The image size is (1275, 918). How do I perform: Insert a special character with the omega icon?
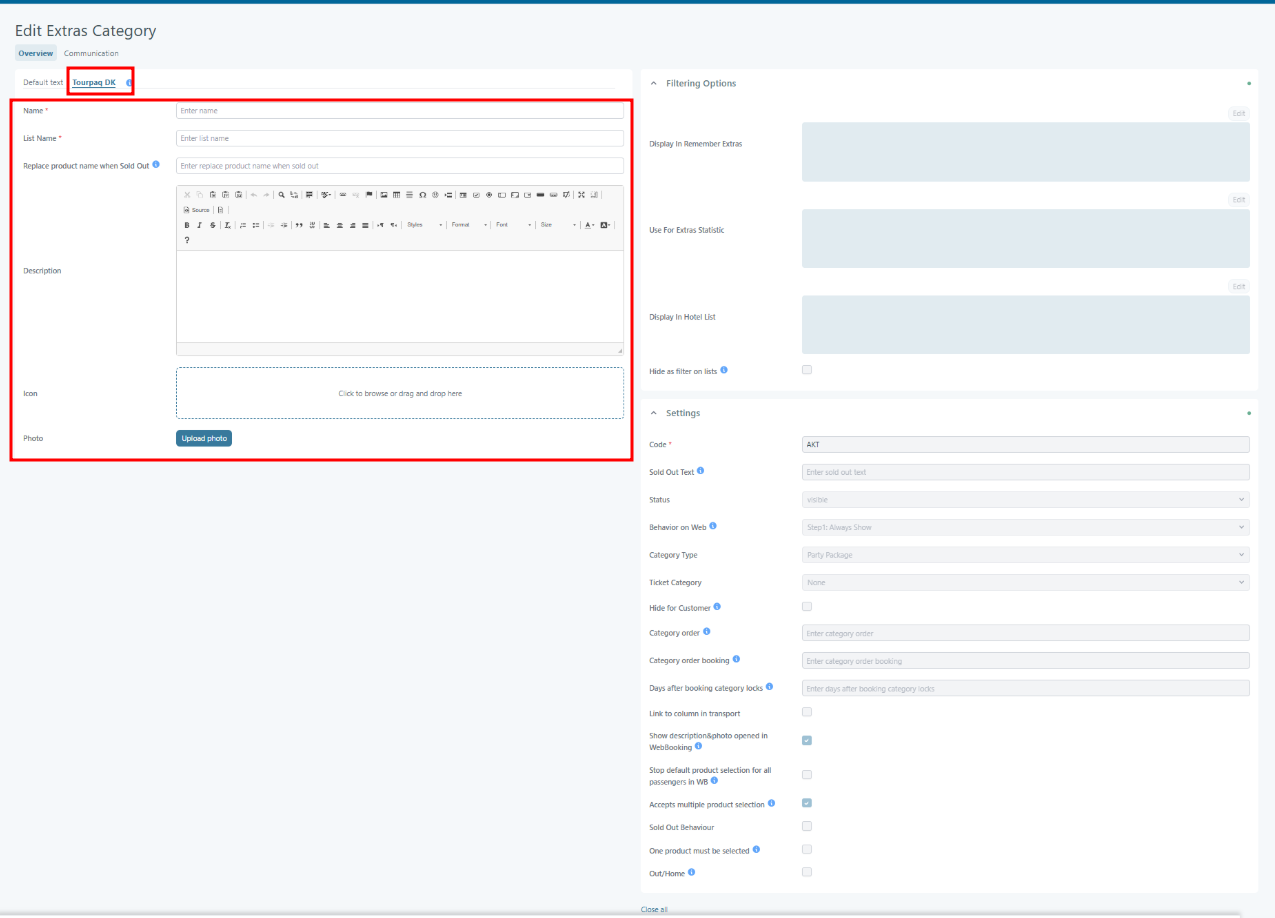pos(423,195)
